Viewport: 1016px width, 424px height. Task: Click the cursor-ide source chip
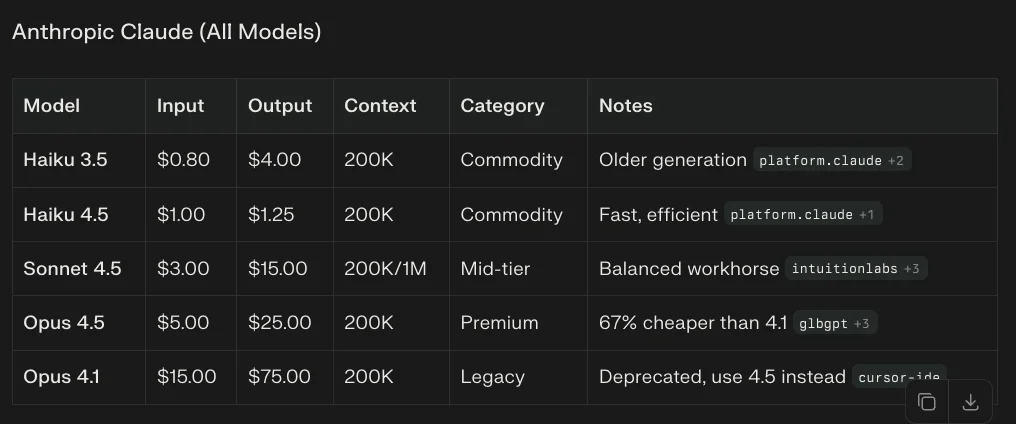(898, 378)
